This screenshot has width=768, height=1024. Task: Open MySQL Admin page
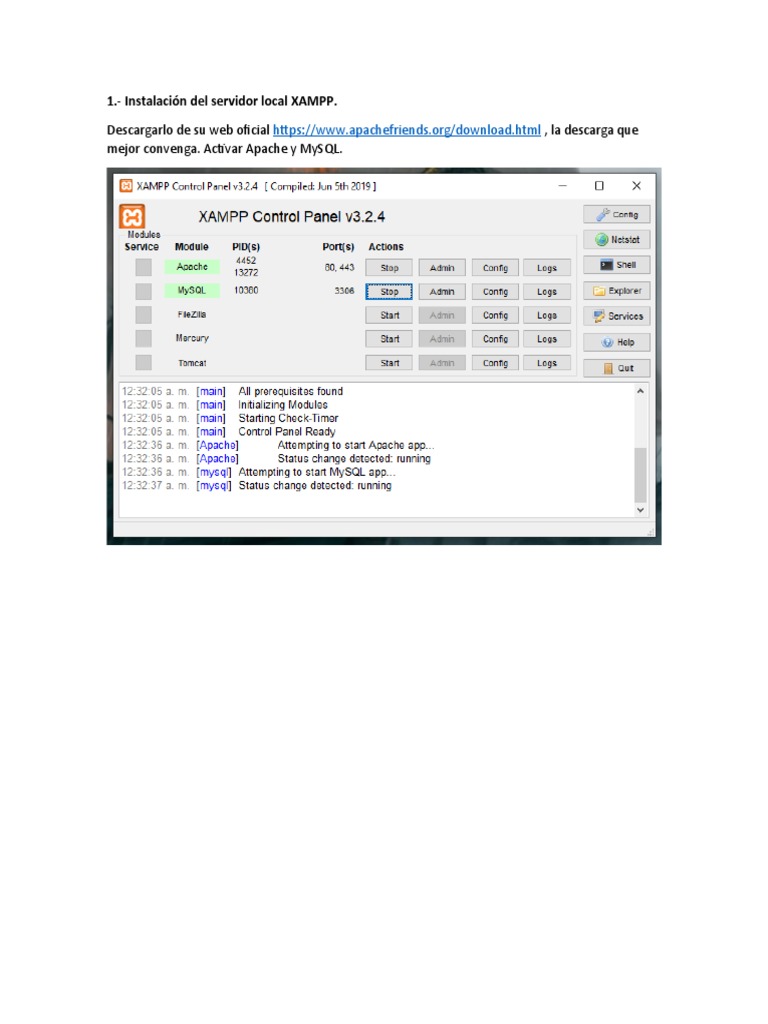tap(442, 291)
